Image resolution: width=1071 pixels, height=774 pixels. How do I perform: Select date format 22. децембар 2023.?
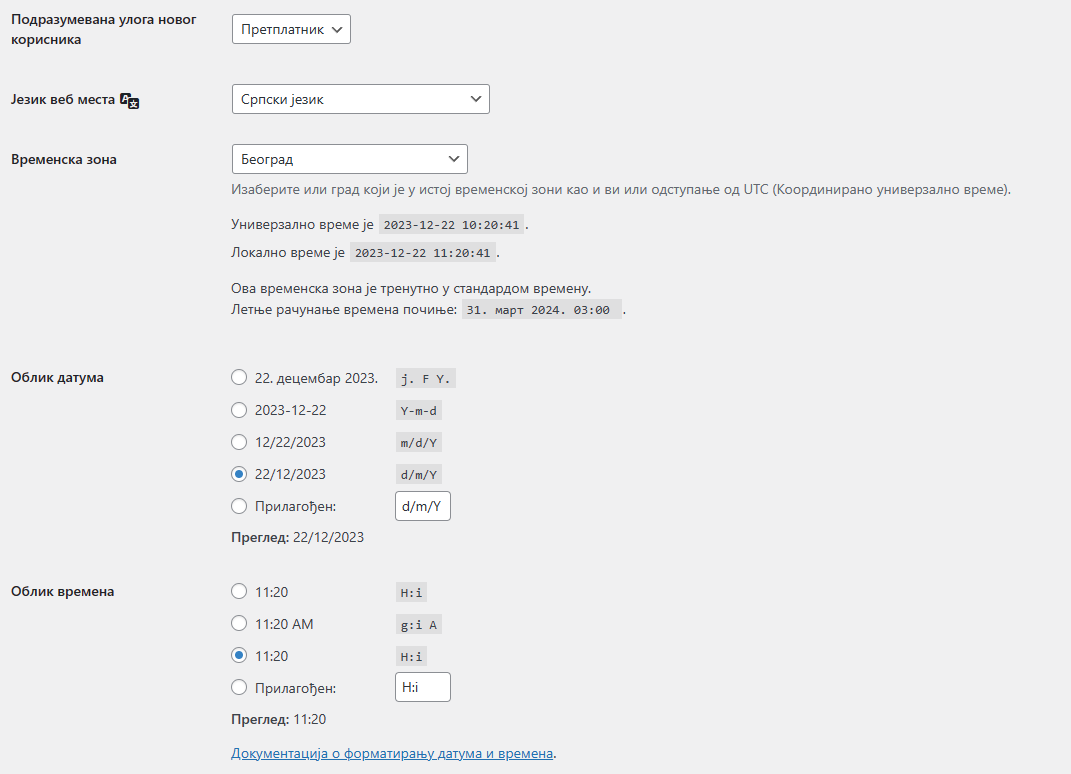(x=238, y=377)
